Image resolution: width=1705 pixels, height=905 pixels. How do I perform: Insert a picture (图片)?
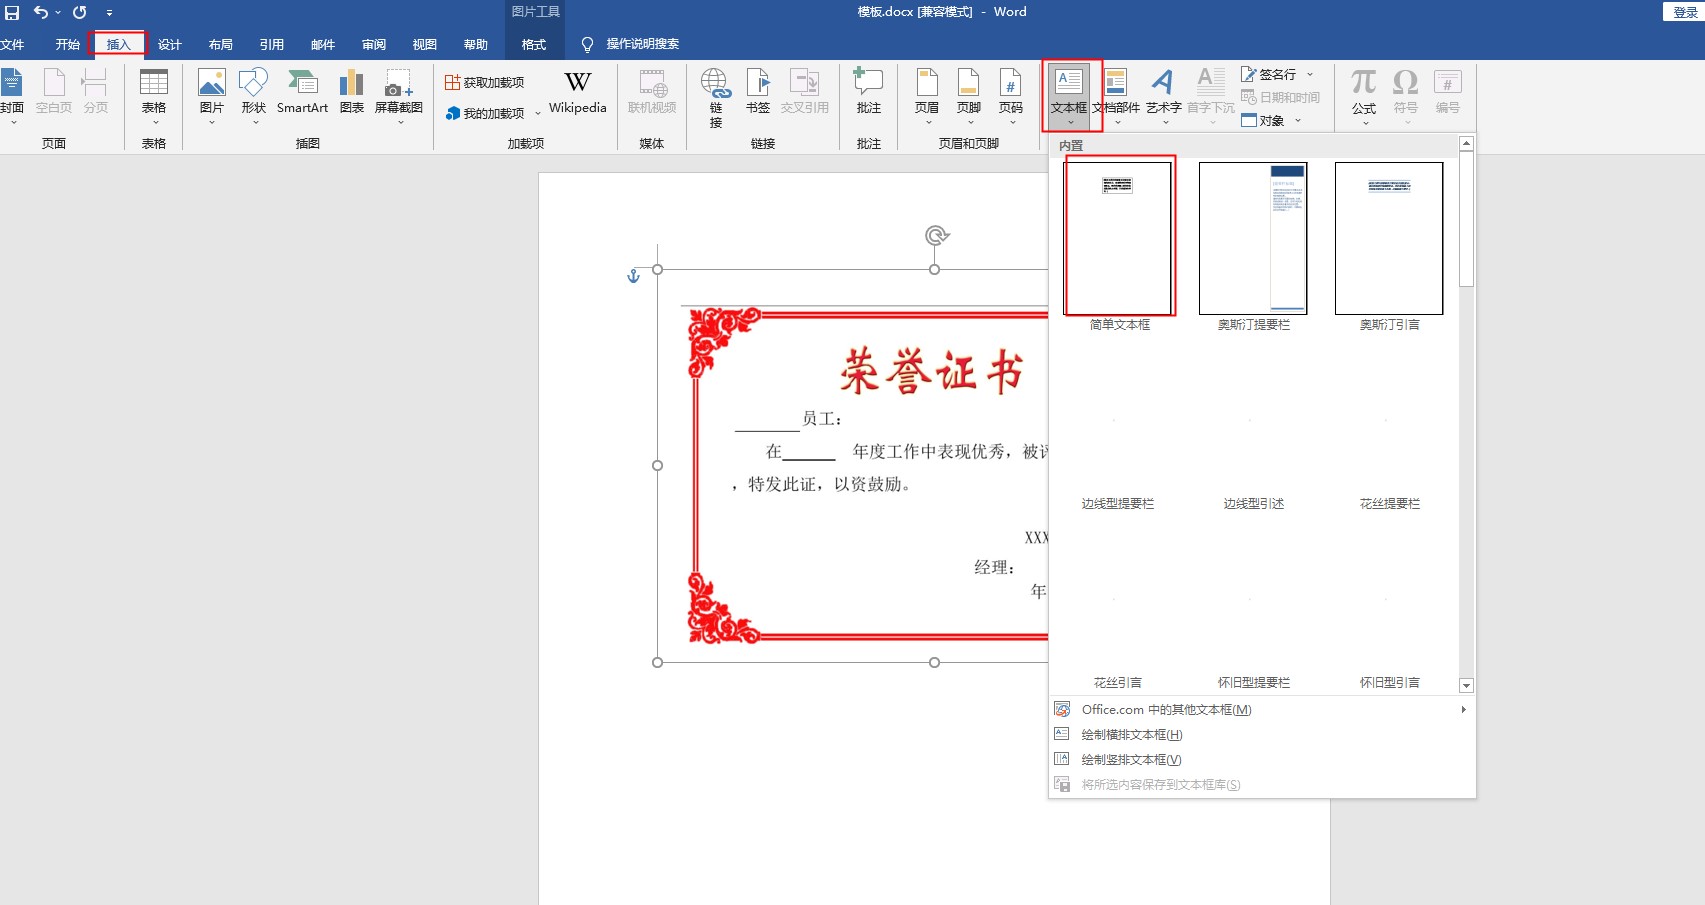pos(212,95)
